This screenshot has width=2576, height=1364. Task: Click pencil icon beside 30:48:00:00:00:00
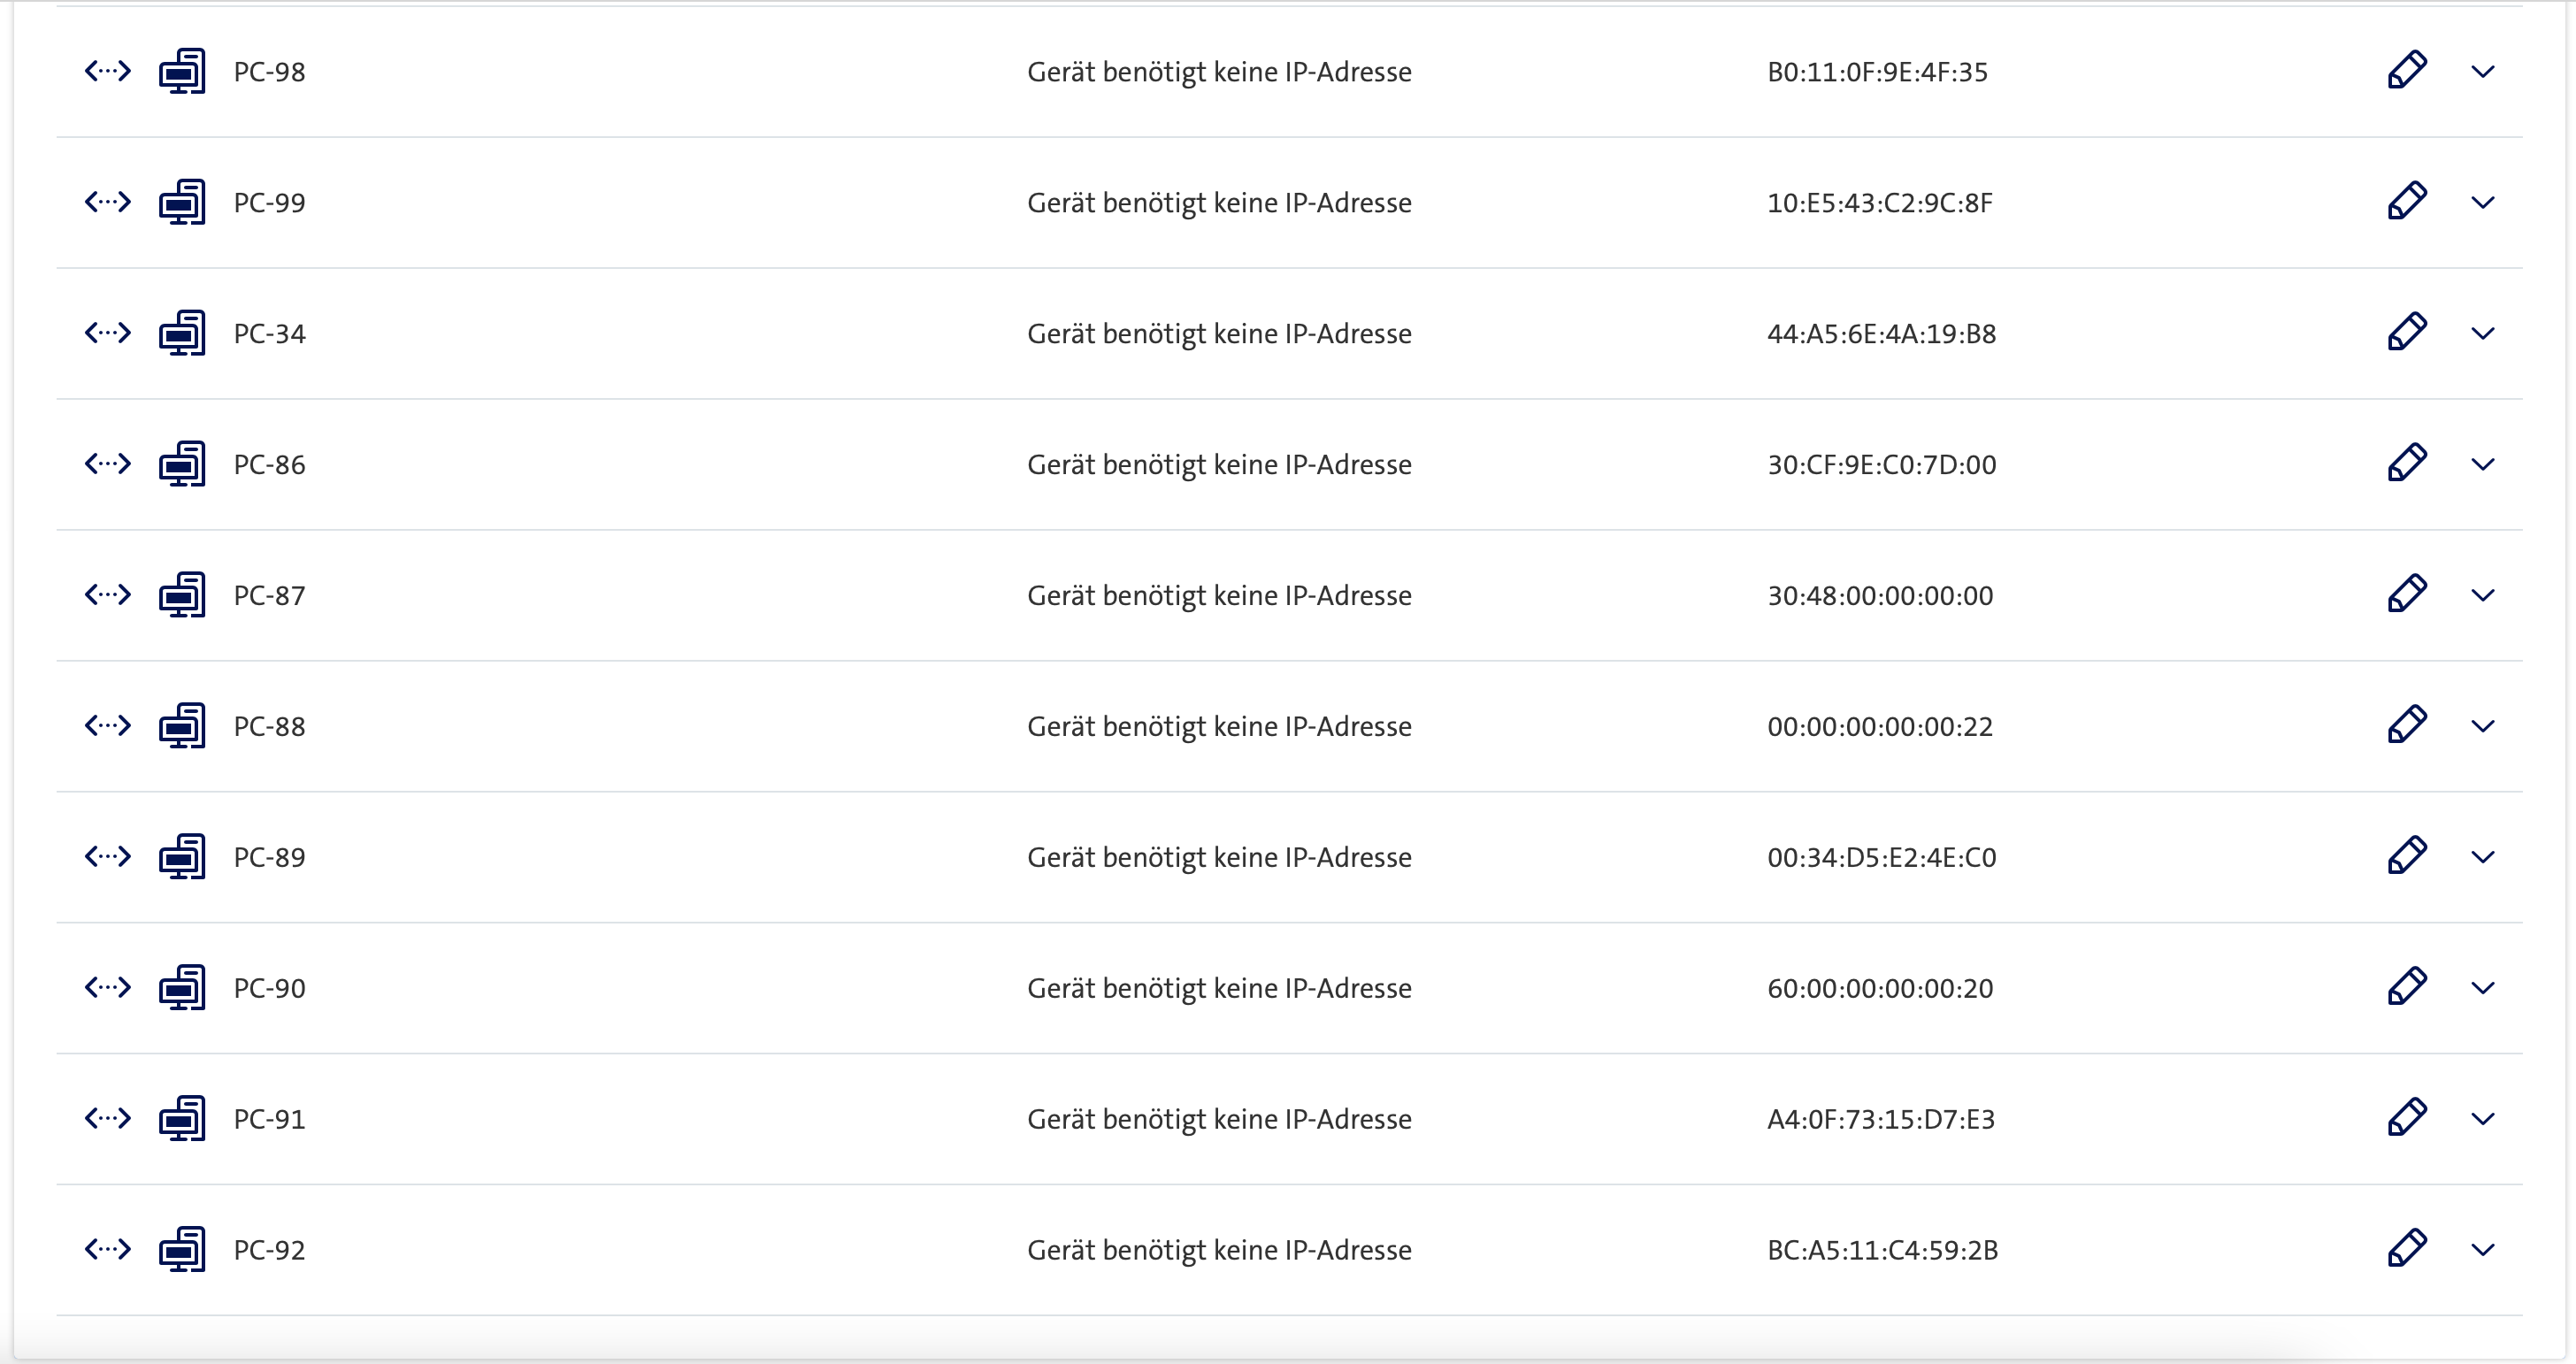[x=2406, y=595]
